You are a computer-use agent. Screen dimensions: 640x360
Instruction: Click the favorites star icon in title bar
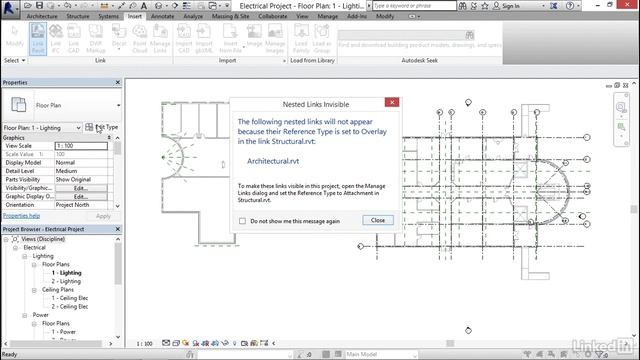[x=484, y=6]
